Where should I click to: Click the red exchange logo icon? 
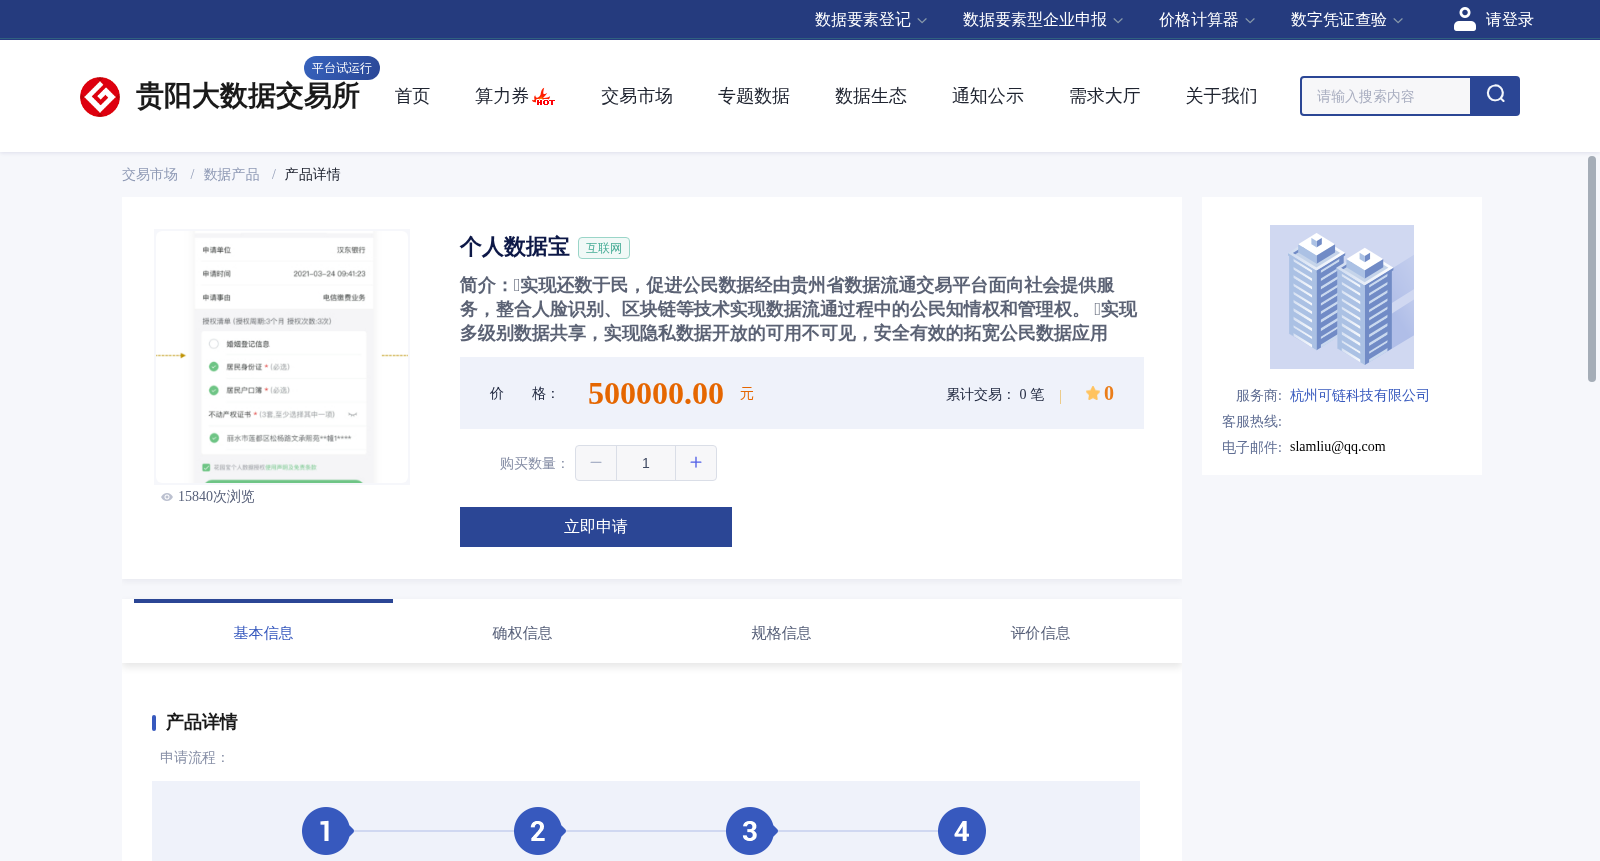pos(100,97)
